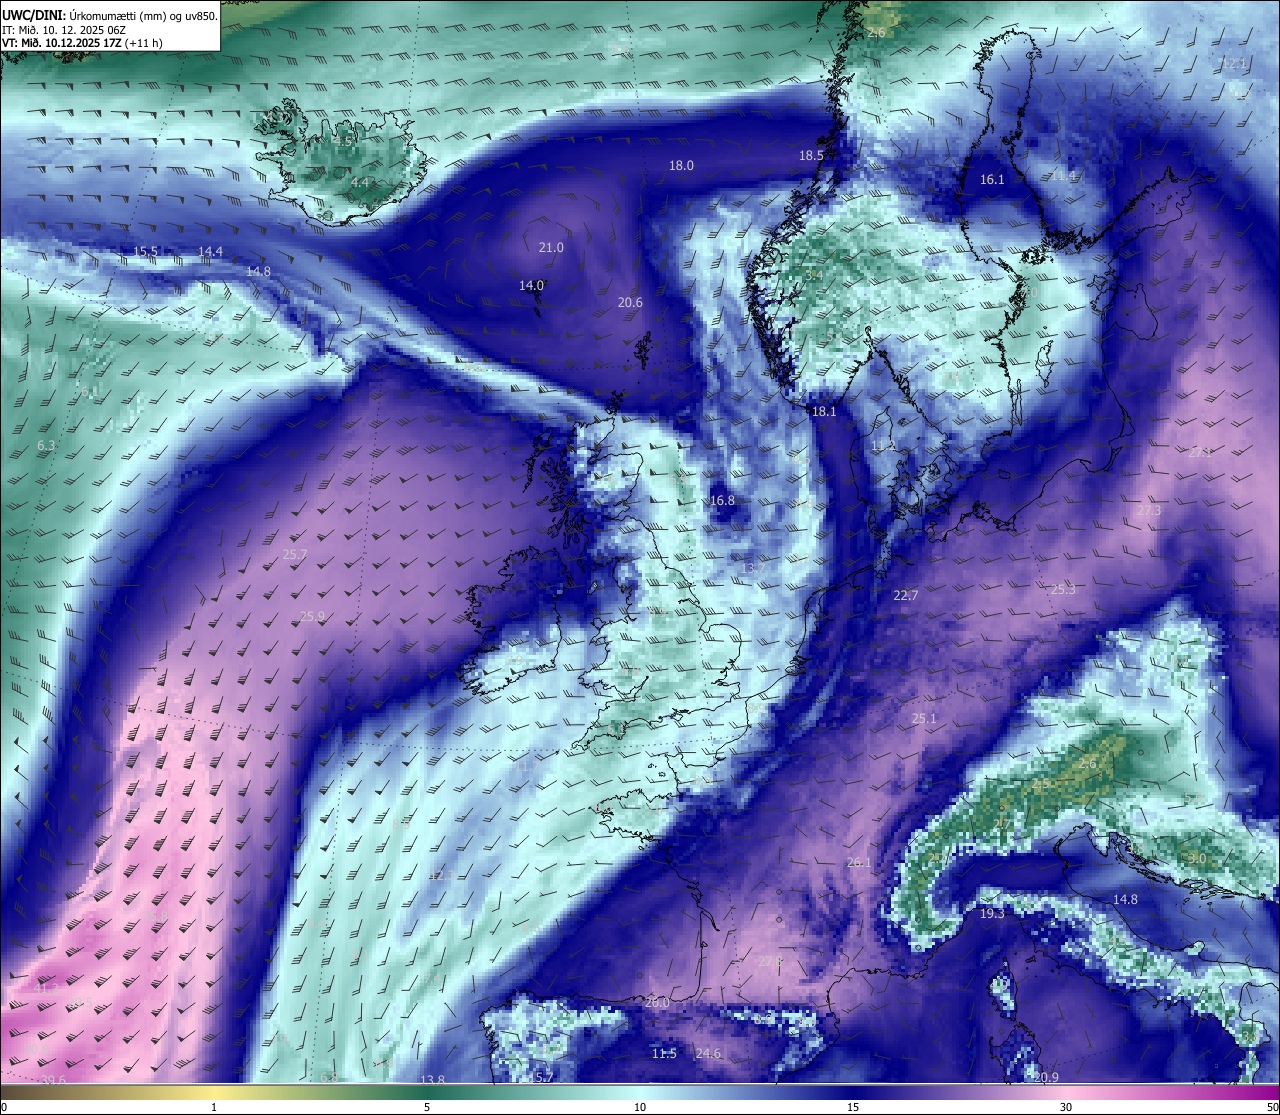The image size is (1280, 1115).
Task: Click the 18.5 value near Norway's coast
Action: pos(811,155)
